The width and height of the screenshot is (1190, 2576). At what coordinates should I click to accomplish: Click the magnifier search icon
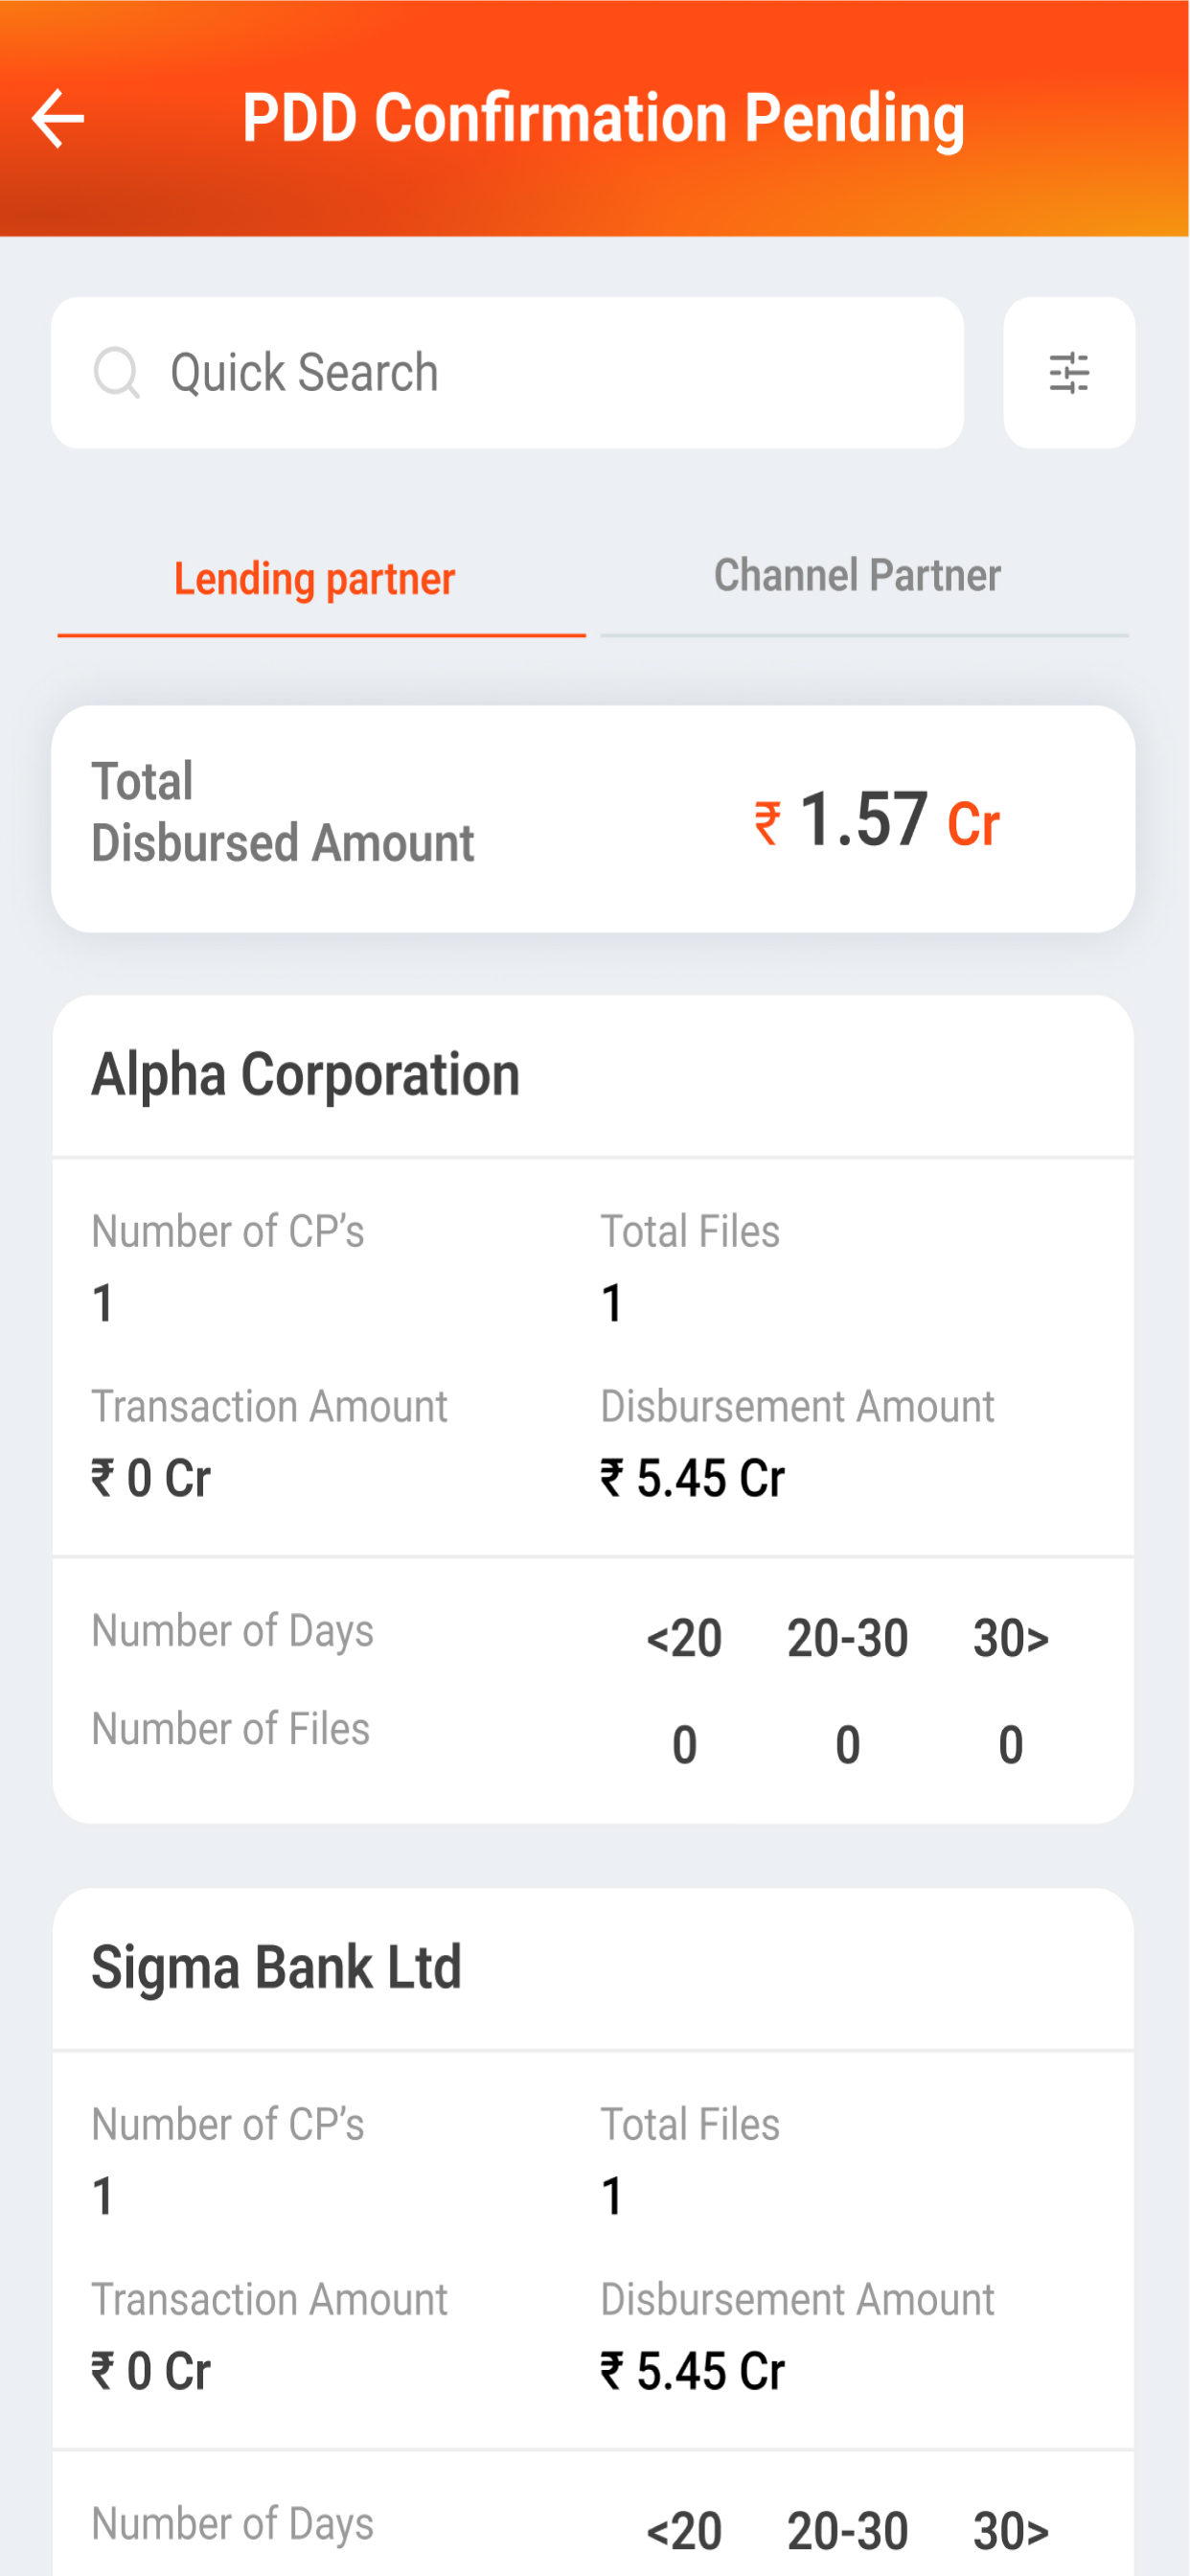(117, 373)
